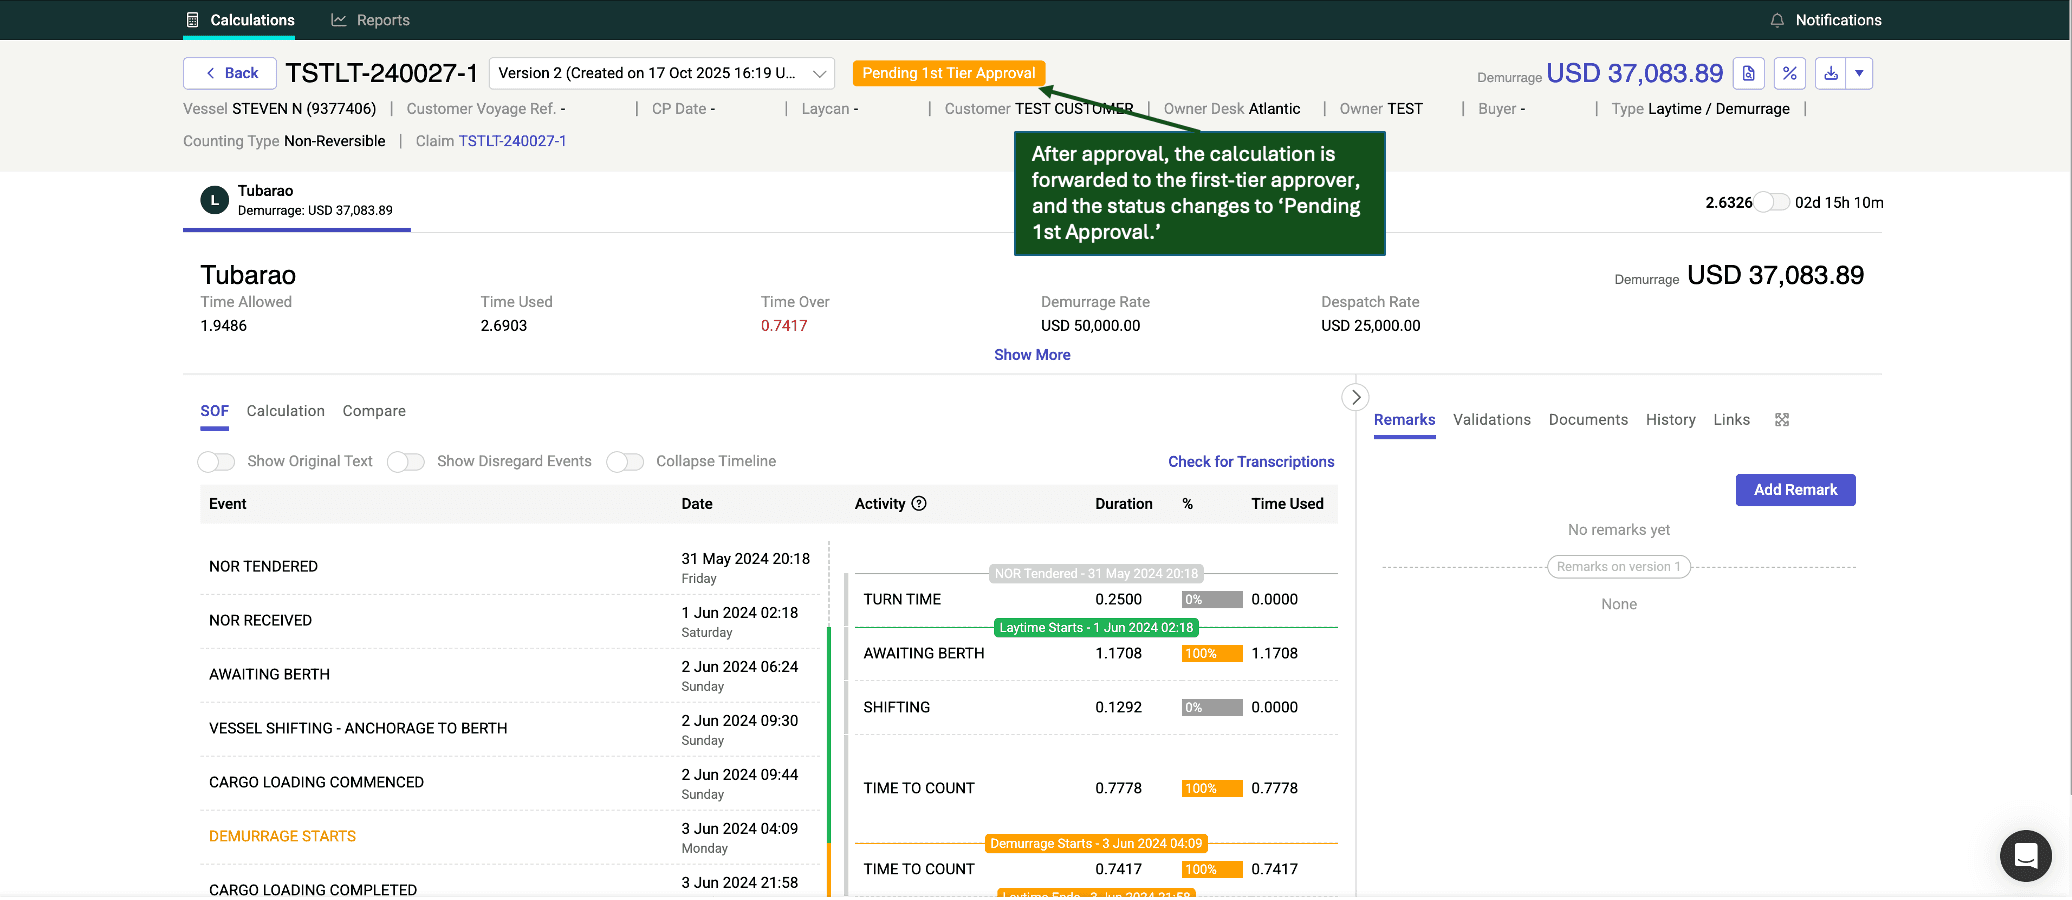Switch to the Calculations tab
Screen dimensions: 2072x900
(x=240, y=20)
